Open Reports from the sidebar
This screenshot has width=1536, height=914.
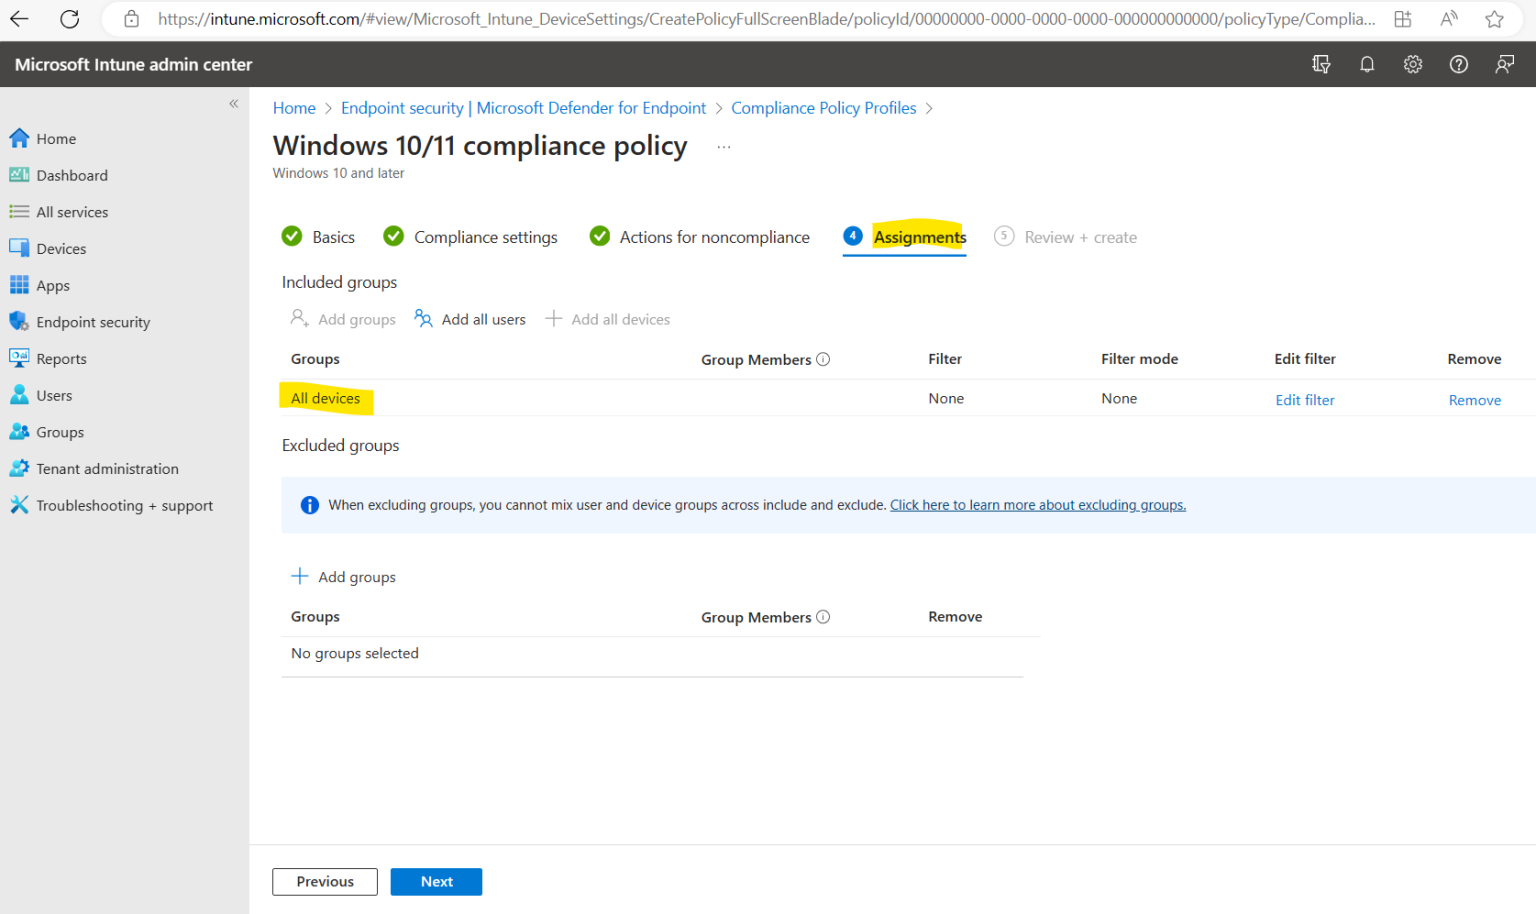point(60,358)
